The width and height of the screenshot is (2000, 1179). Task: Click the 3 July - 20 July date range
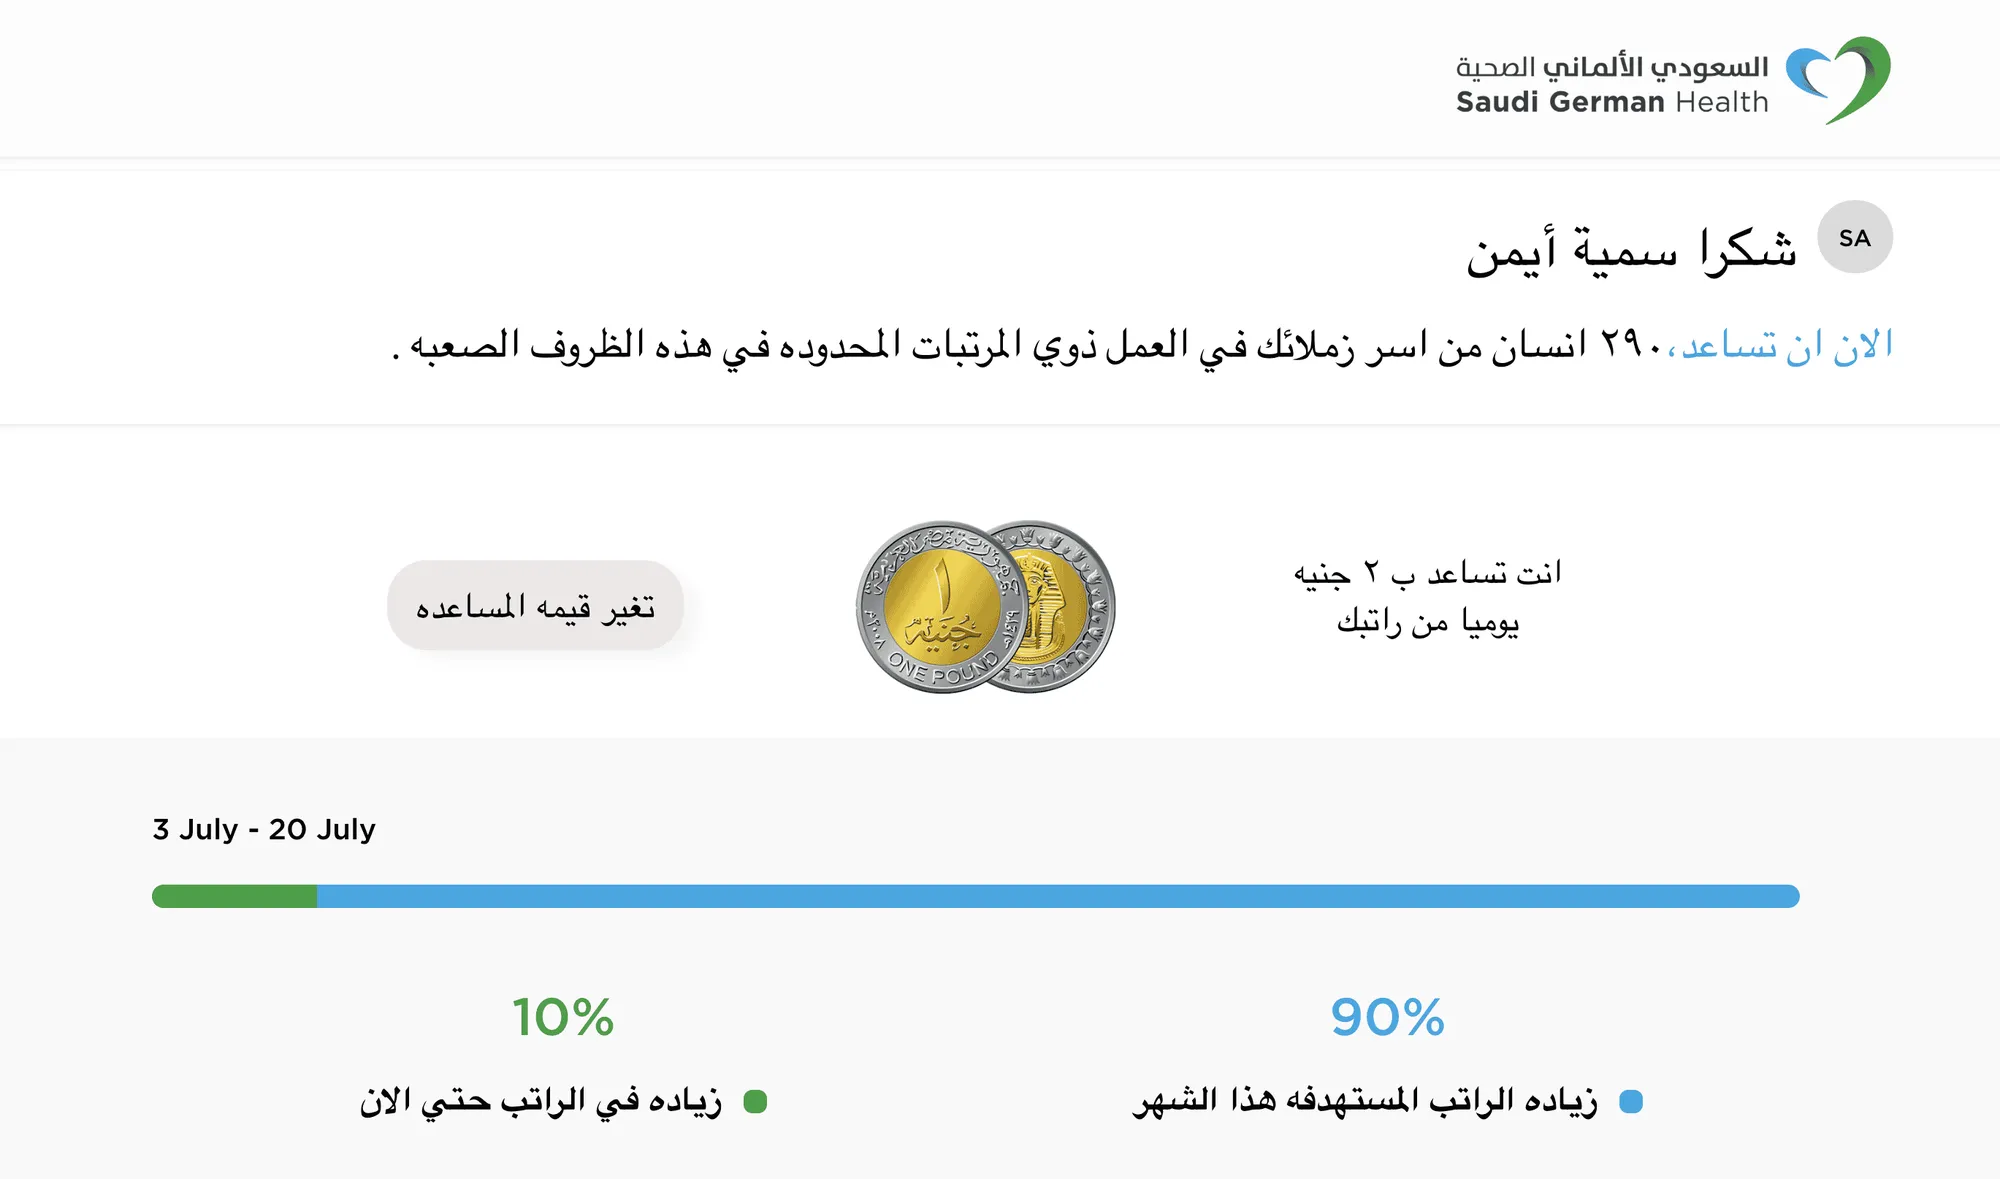pyautogui.click(x=264, y=830)
